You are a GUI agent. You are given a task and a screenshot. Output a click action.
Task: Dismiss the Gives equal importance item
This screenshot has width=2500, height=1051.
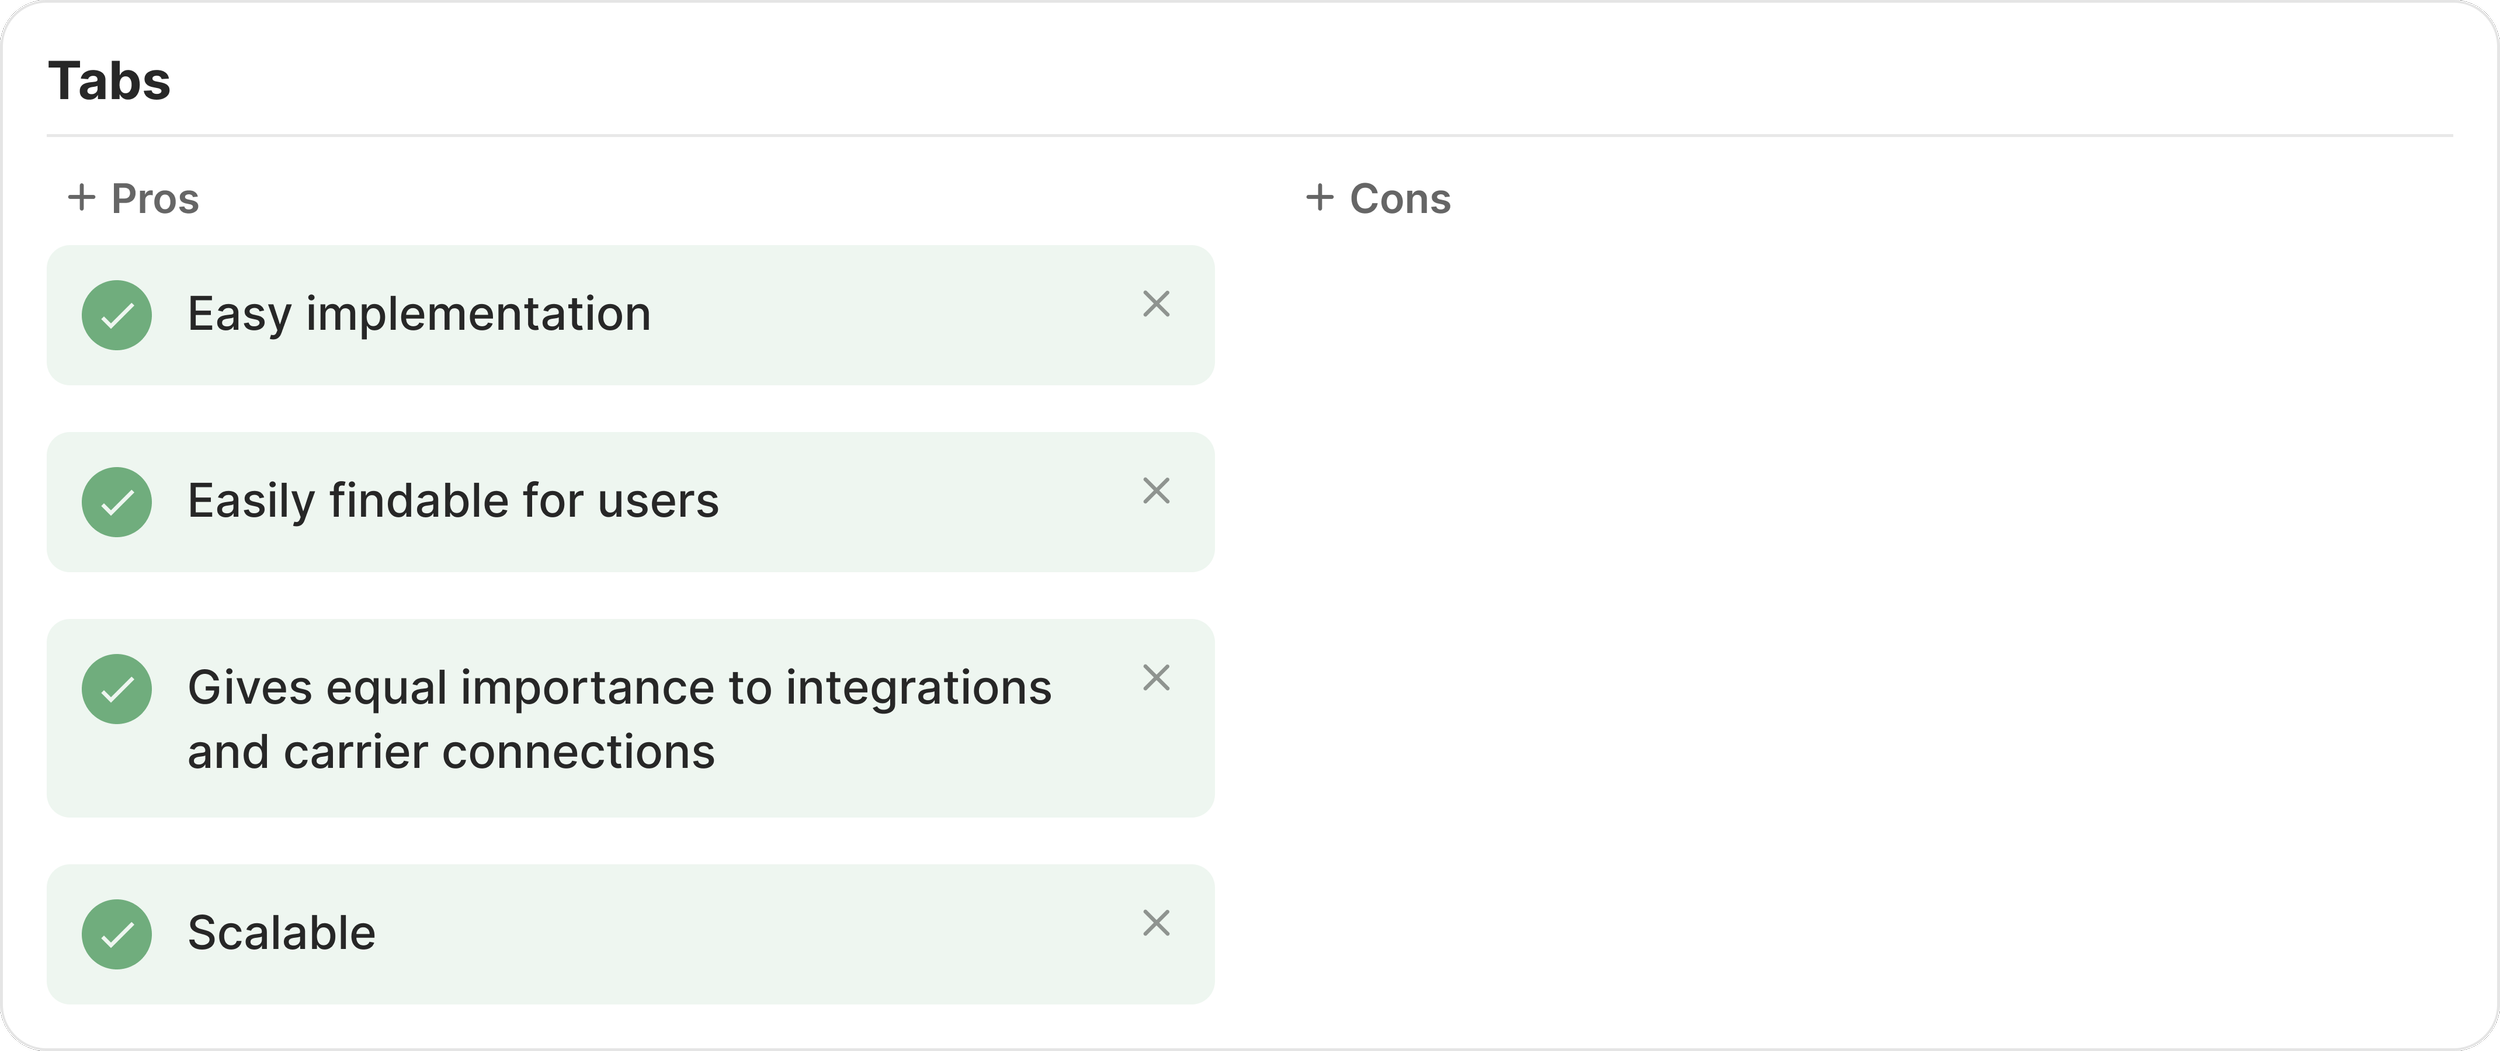coord(1156,678)
